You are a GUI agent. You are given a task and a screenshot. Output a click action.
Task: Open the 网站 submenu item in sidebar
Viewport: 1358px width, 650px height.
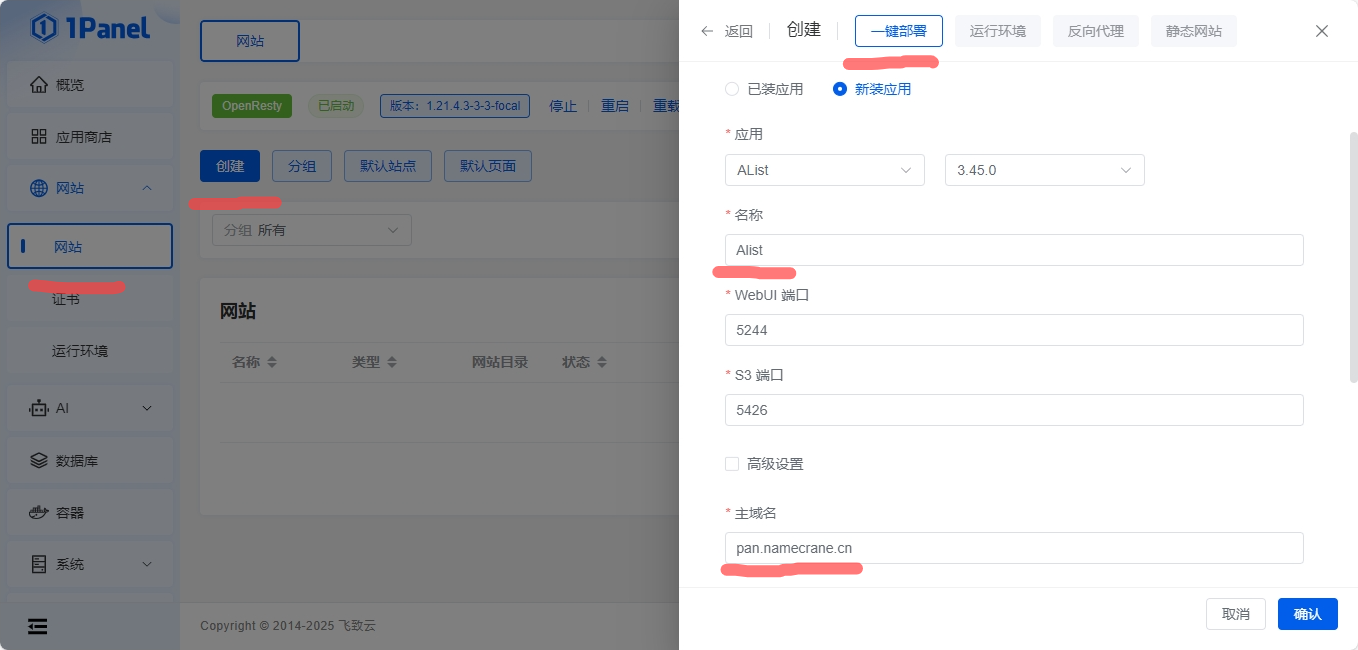coord(90,247)
